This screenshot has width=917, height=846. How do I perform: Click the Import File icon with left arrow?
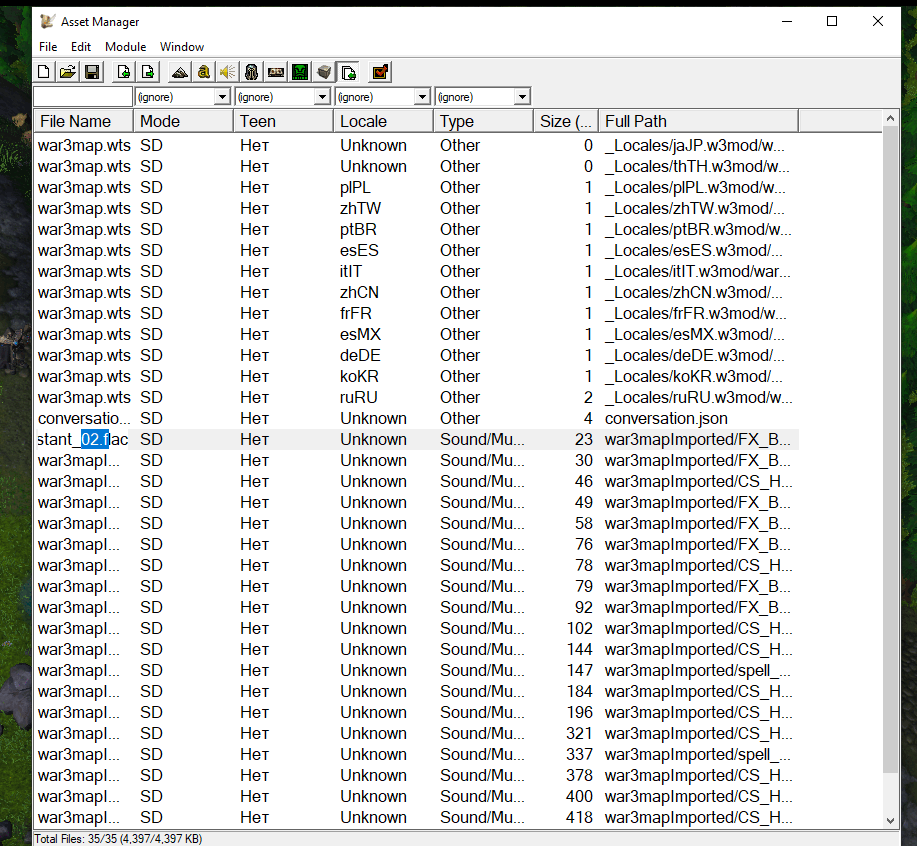[x=123, y=72]
